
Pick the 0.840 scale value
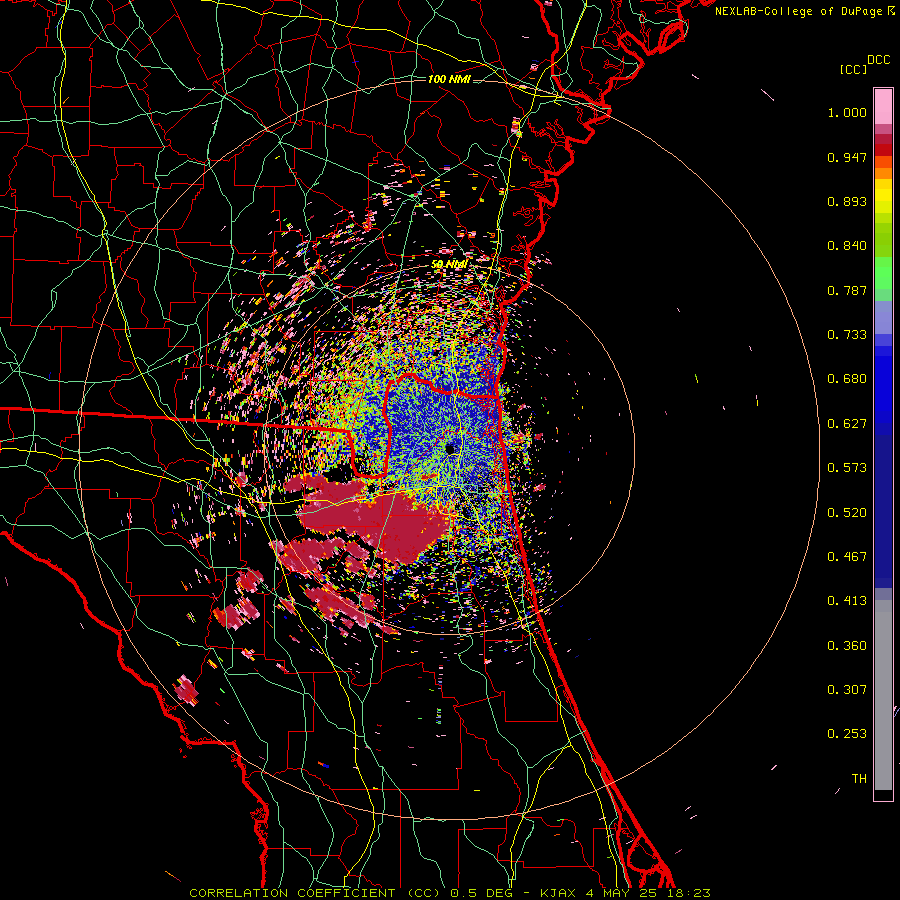pos(847,246)
